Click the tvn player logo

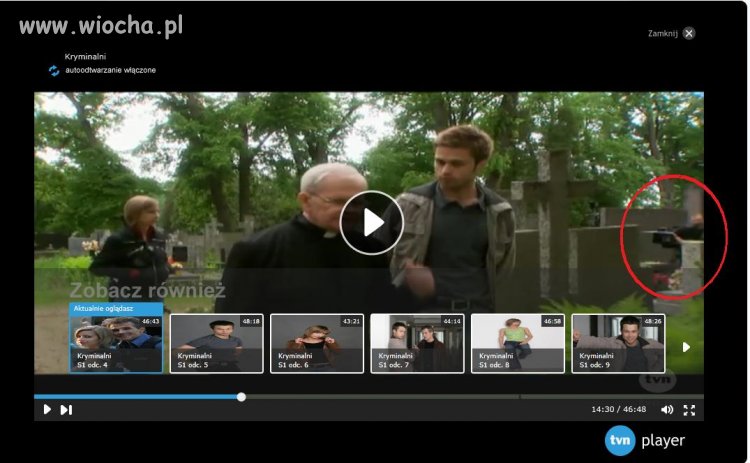click(645, 441)
